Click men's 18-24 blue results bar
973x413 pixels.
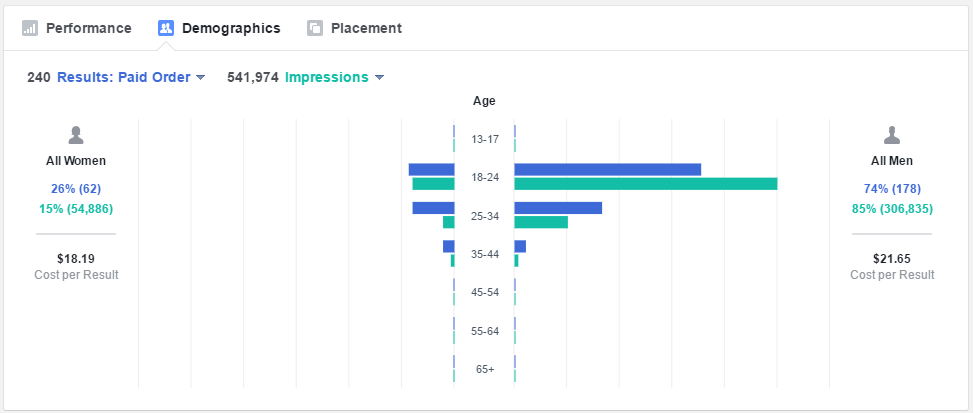607,169
